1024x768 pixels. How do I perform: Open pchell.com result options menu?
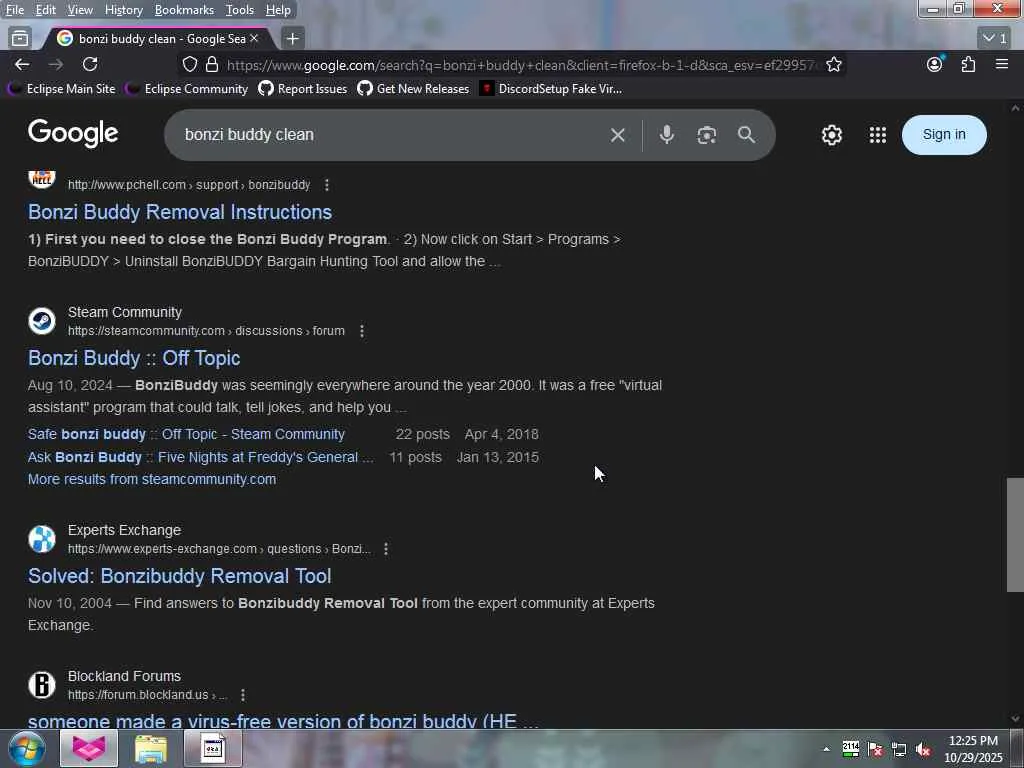click(327, 185)
